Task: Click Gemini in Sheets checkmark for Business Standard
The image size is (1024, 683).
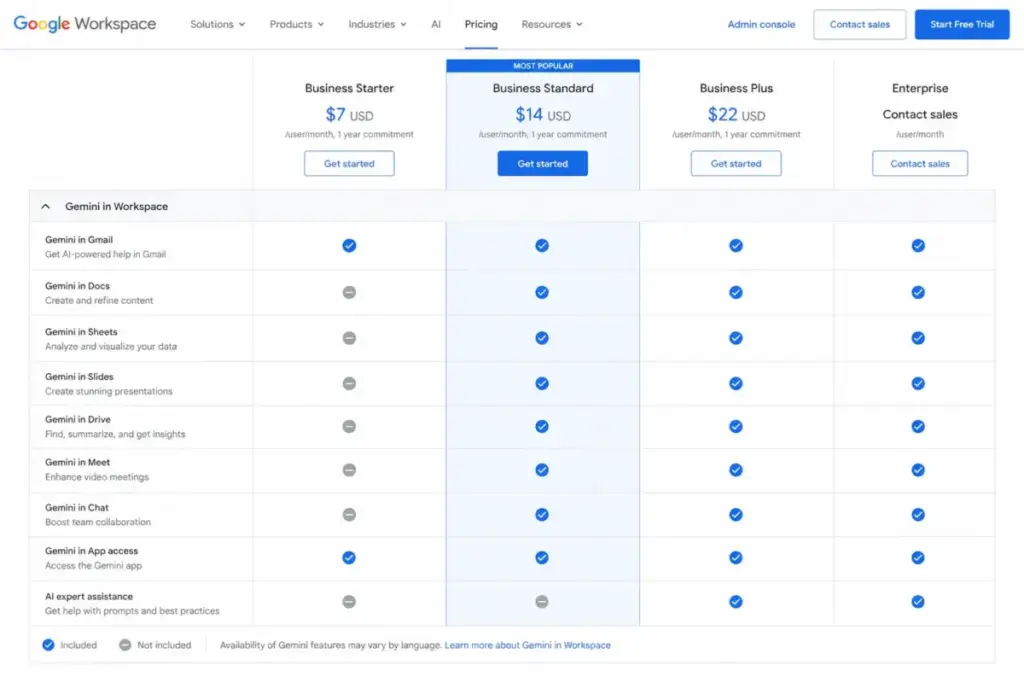Action: [x=541, y=338]
